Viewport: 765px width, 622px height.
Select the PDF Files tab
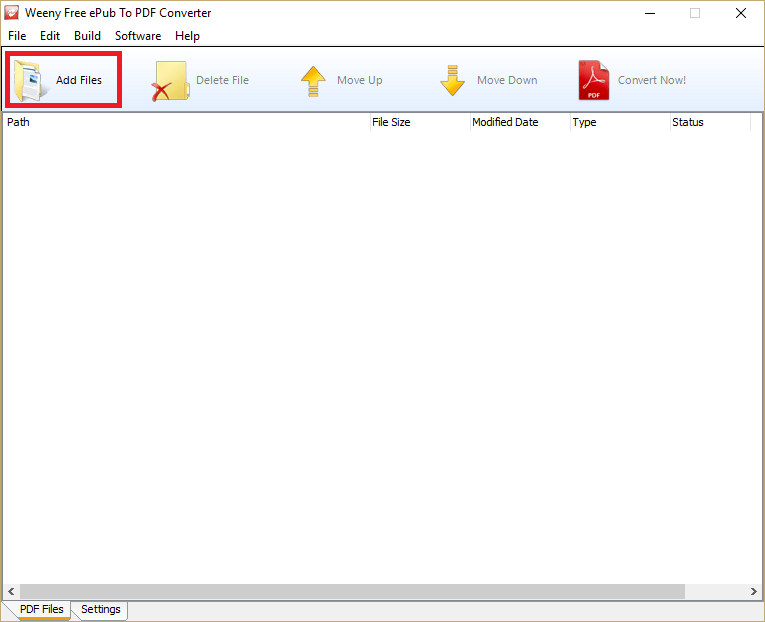click(x=41, y=610)
